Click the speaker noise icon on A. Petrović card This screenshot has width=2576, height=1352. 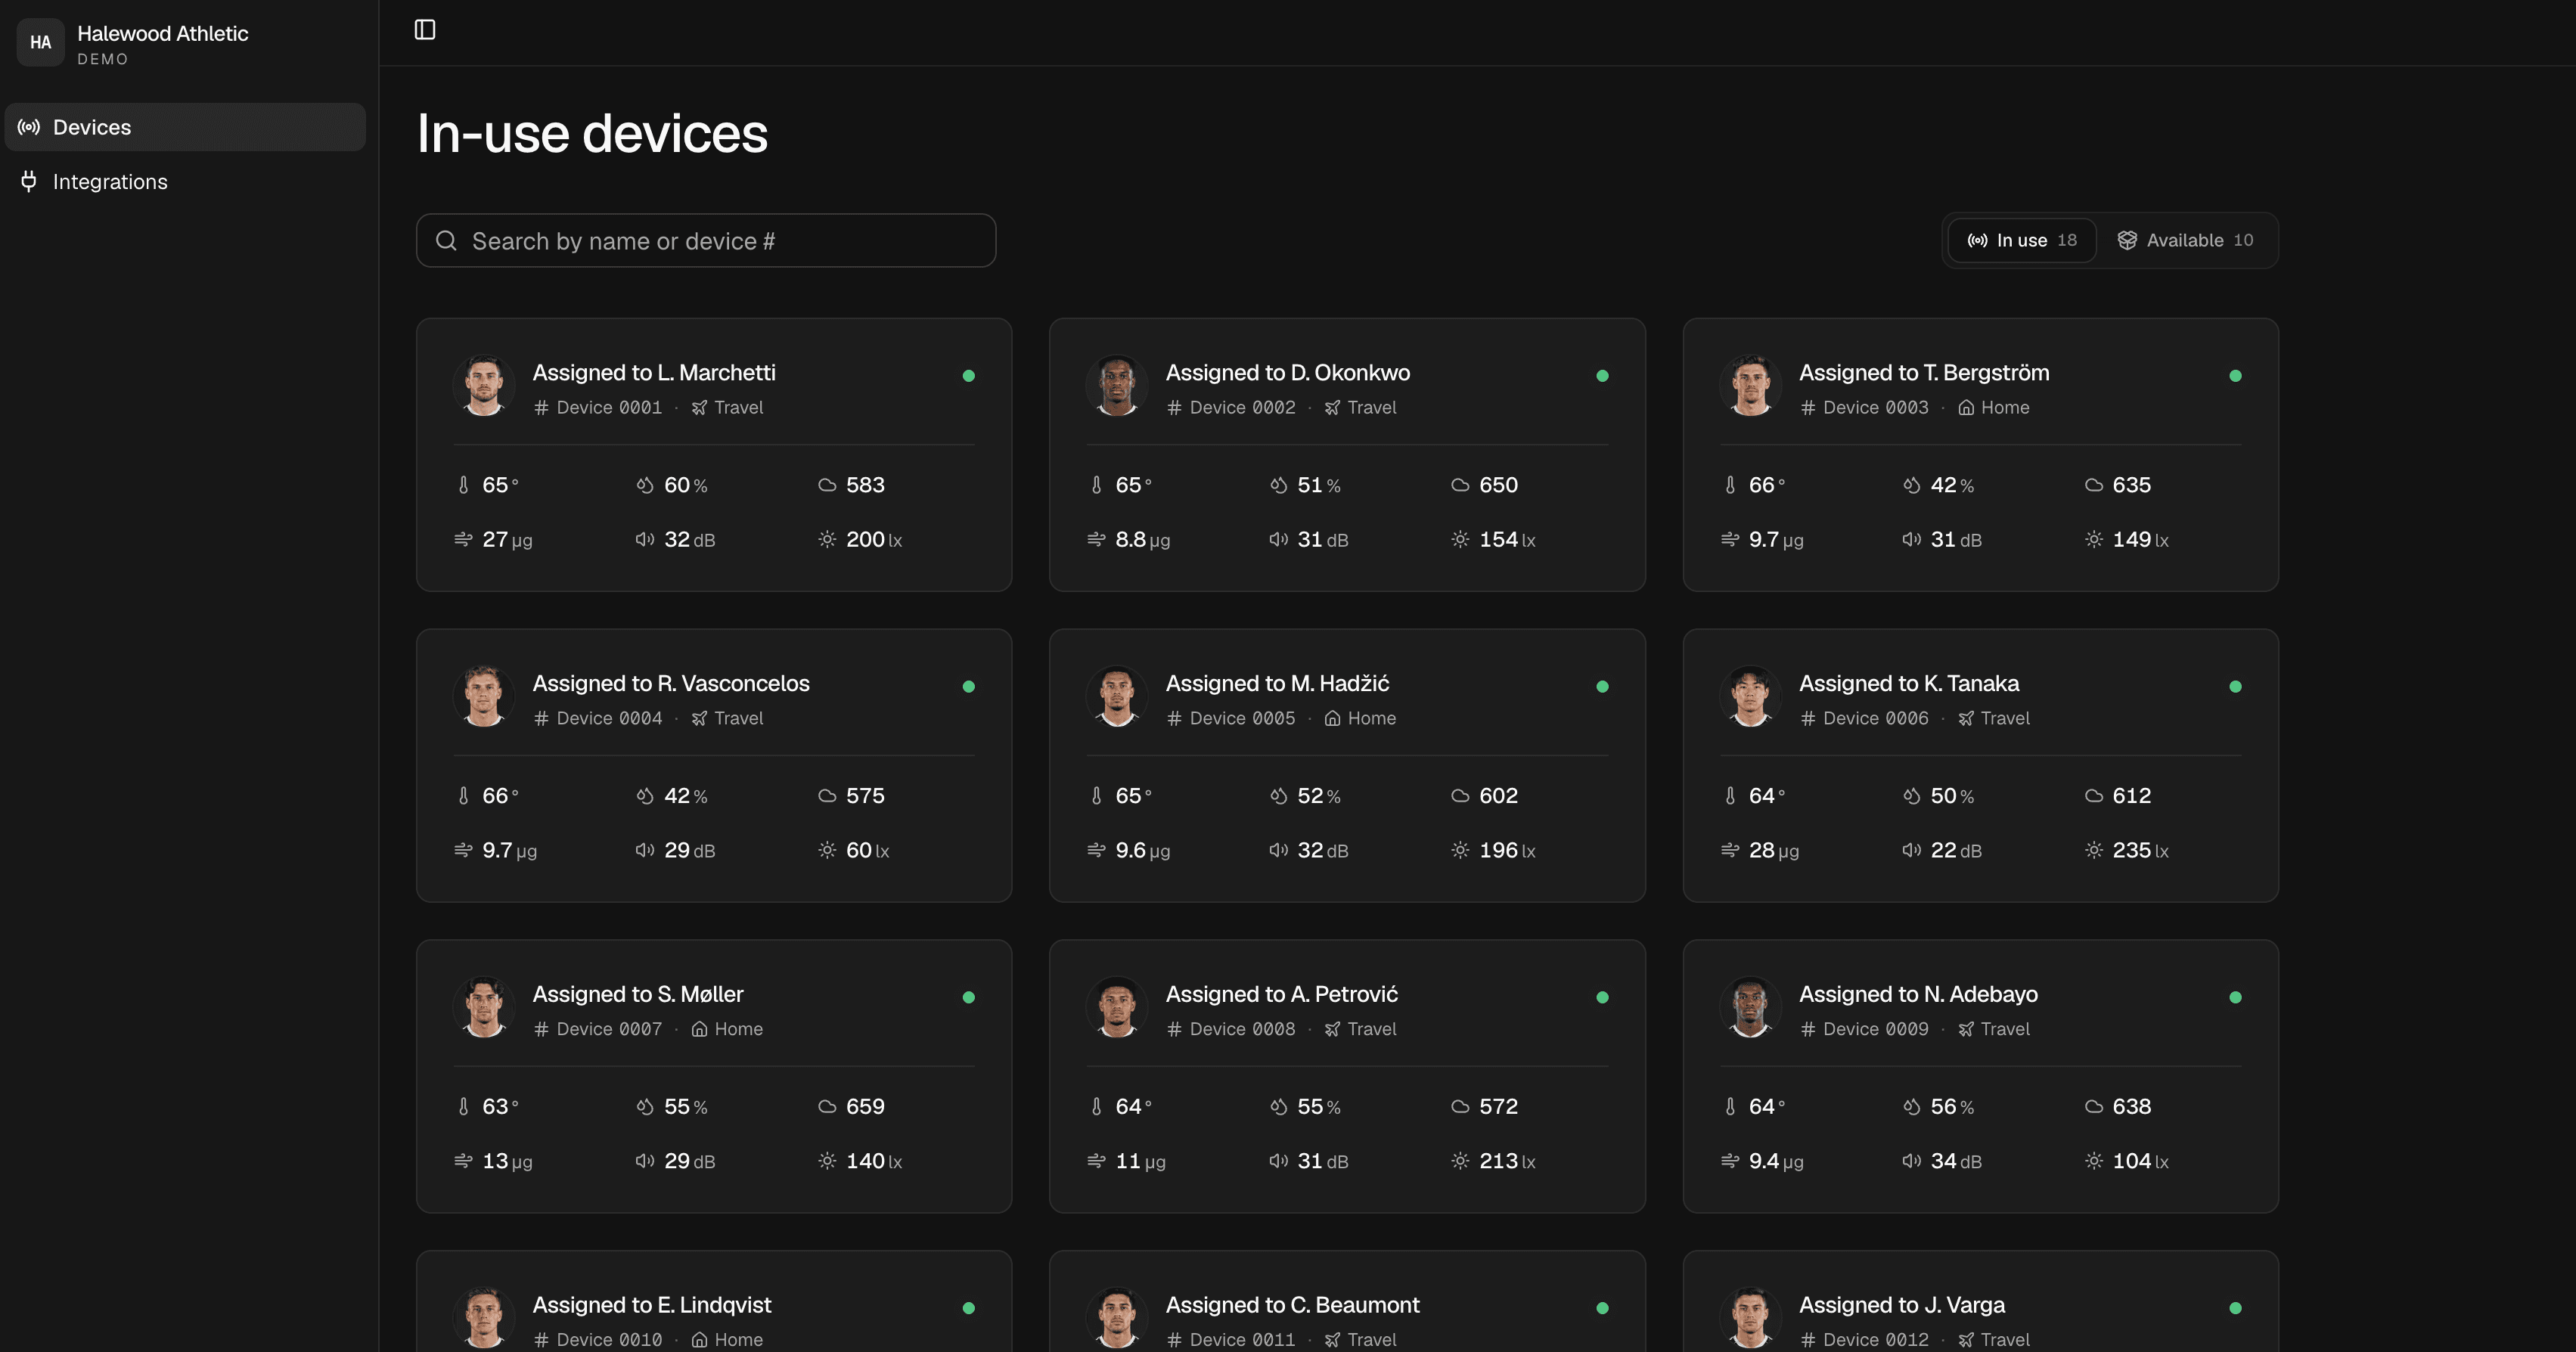[x=1278, y=1161]
